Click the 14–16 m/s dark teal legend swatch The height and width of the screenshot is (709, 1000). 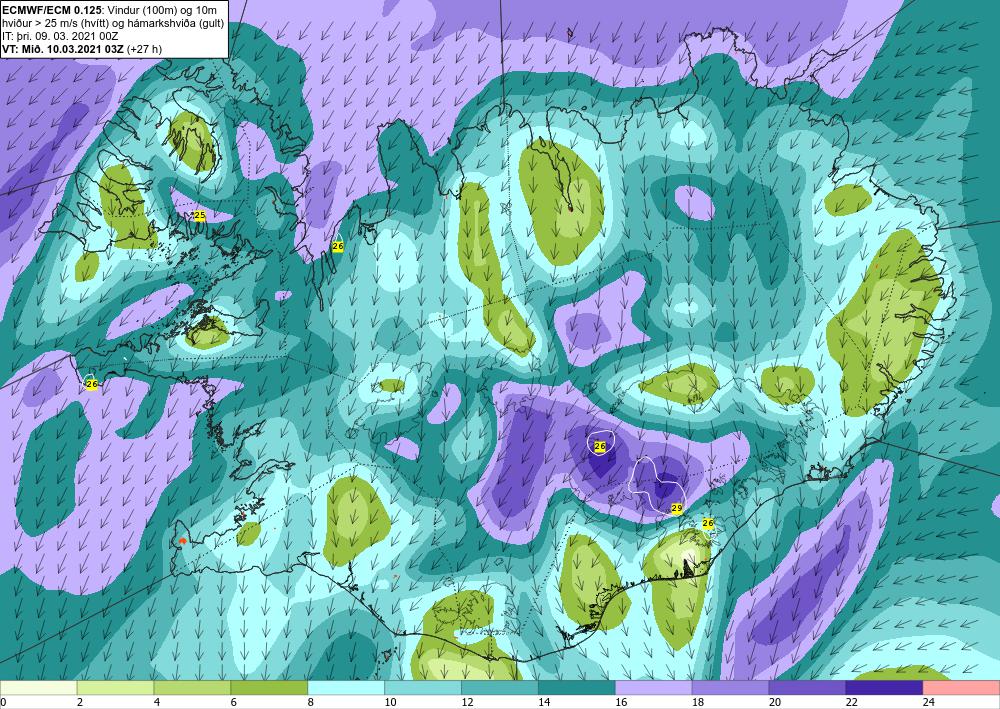(577, 688)
